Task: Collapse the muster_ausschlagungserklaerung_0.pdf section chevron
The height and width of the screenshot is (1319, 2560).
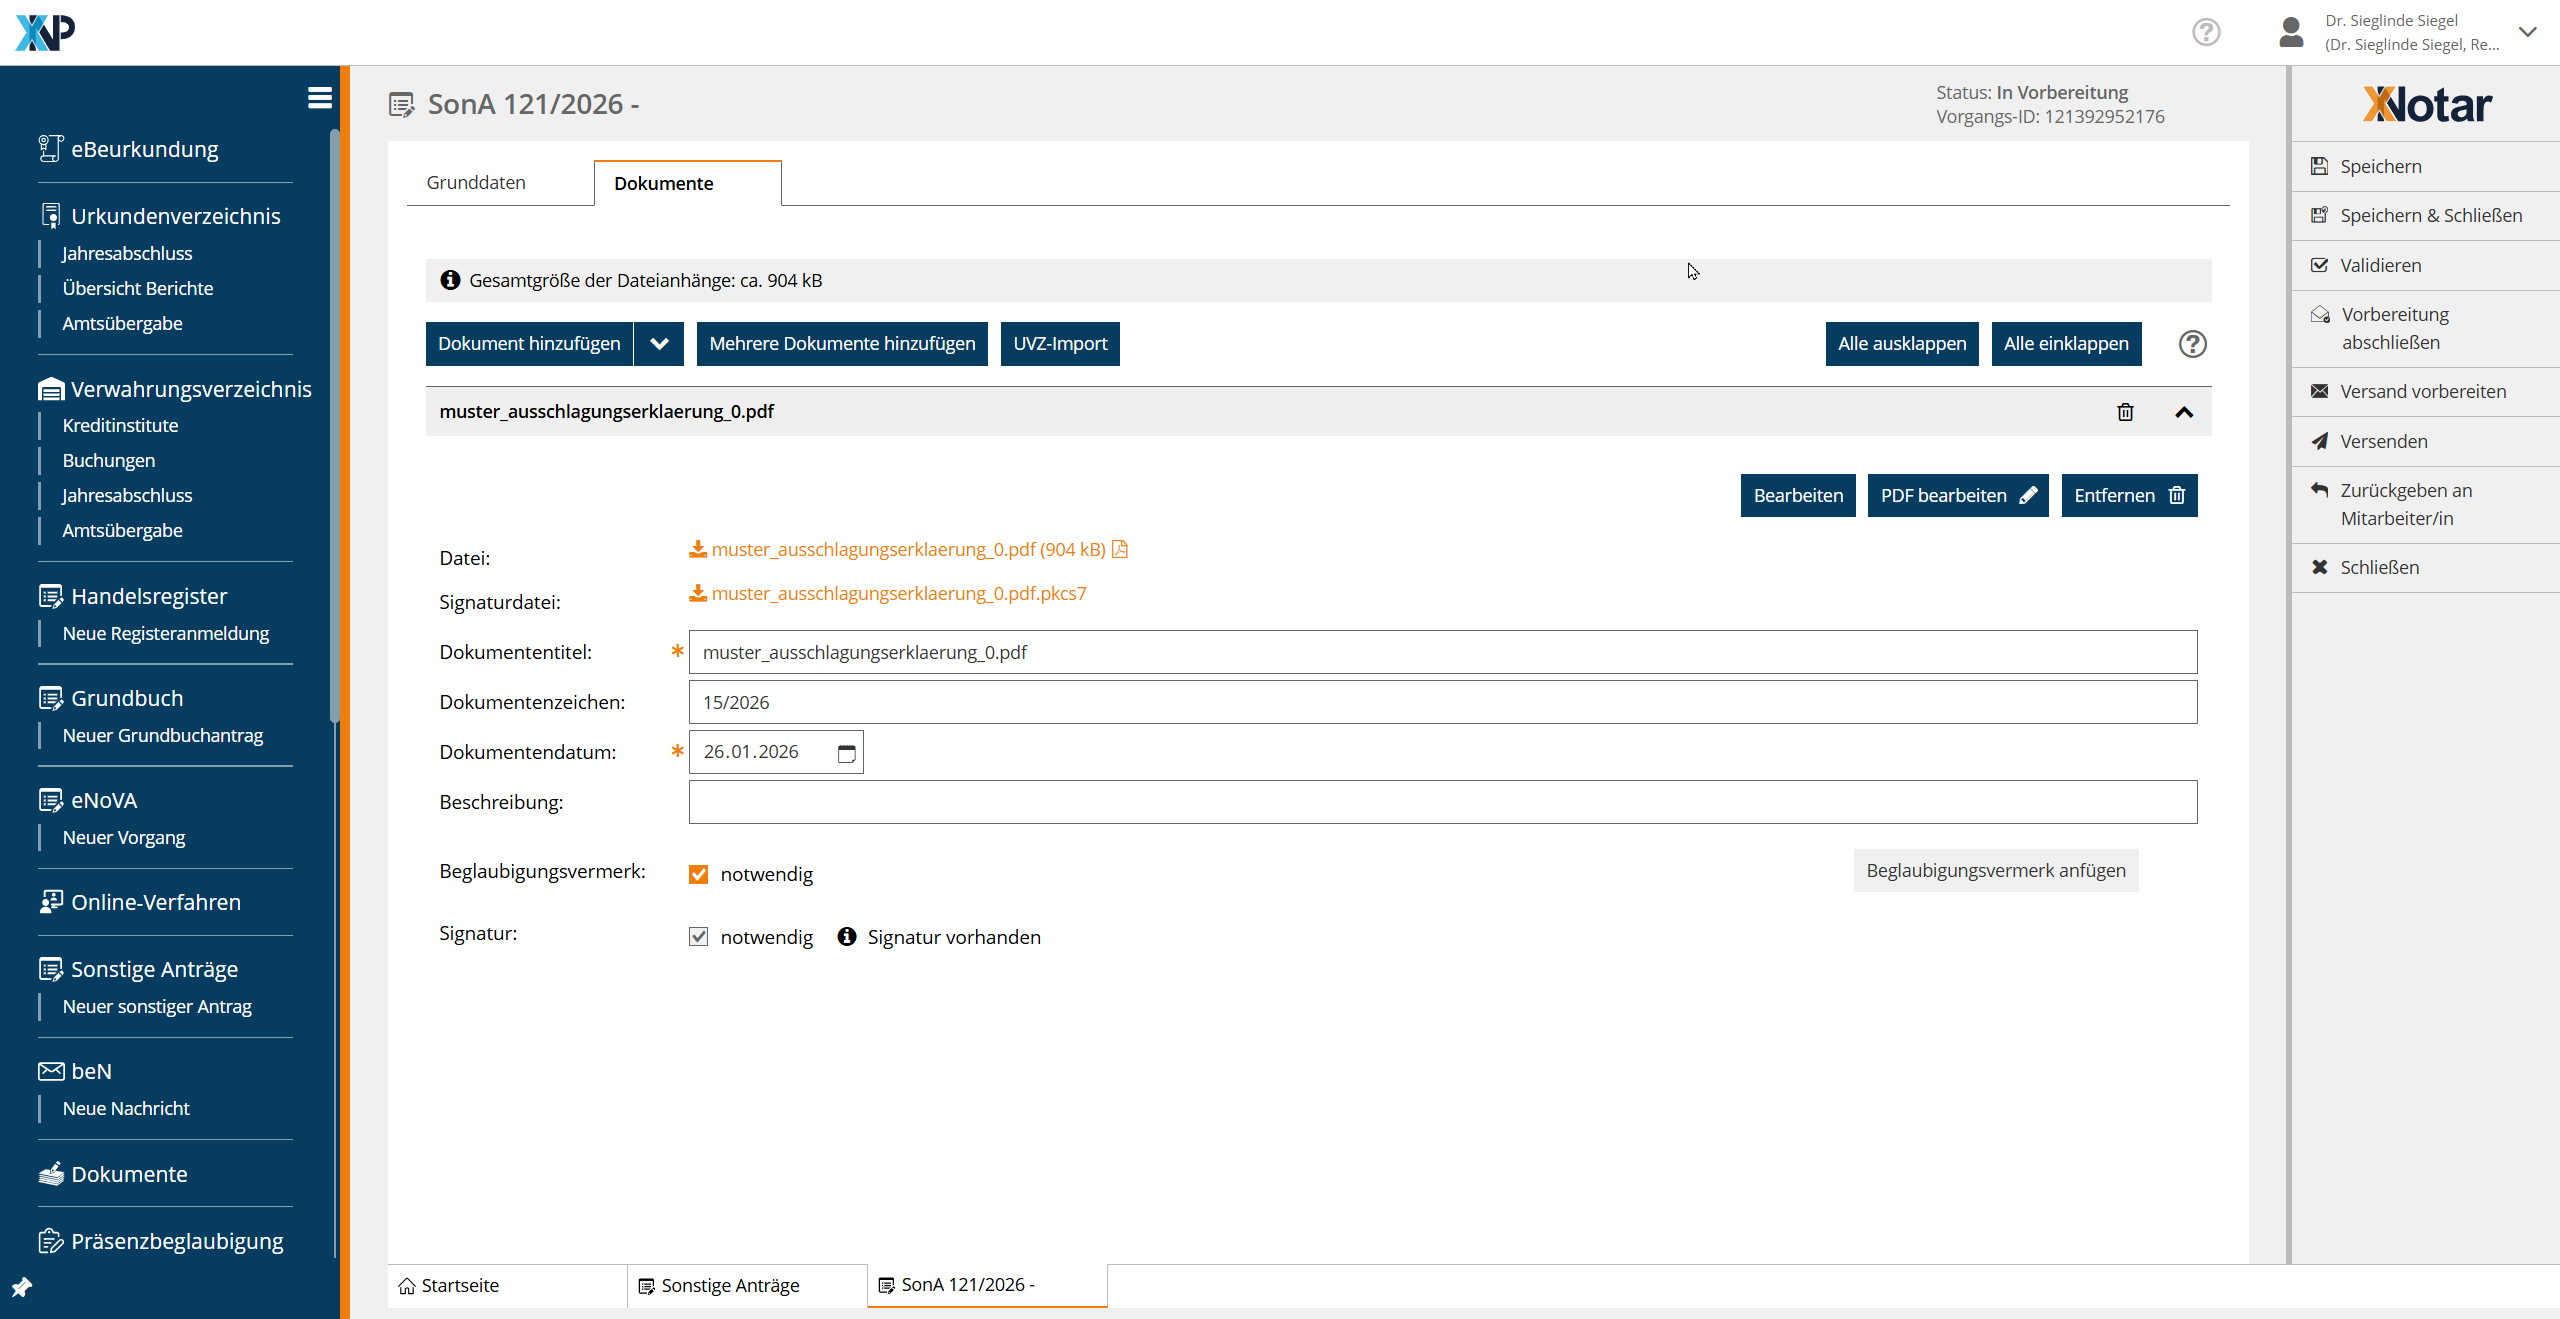Action: [2184, 412]
